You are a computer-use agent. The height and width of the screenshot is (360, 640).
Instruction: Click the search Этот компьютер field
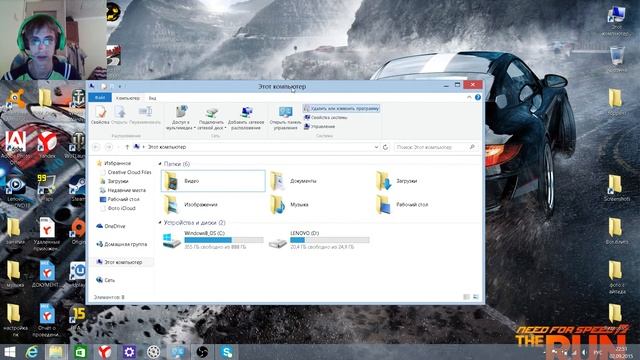tap(436, 147)
